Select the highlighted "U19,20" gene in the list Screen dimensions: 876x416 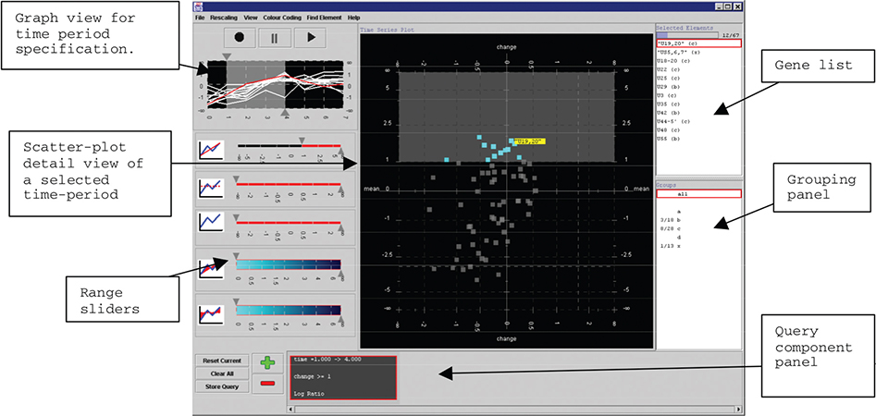click(698, 43)
